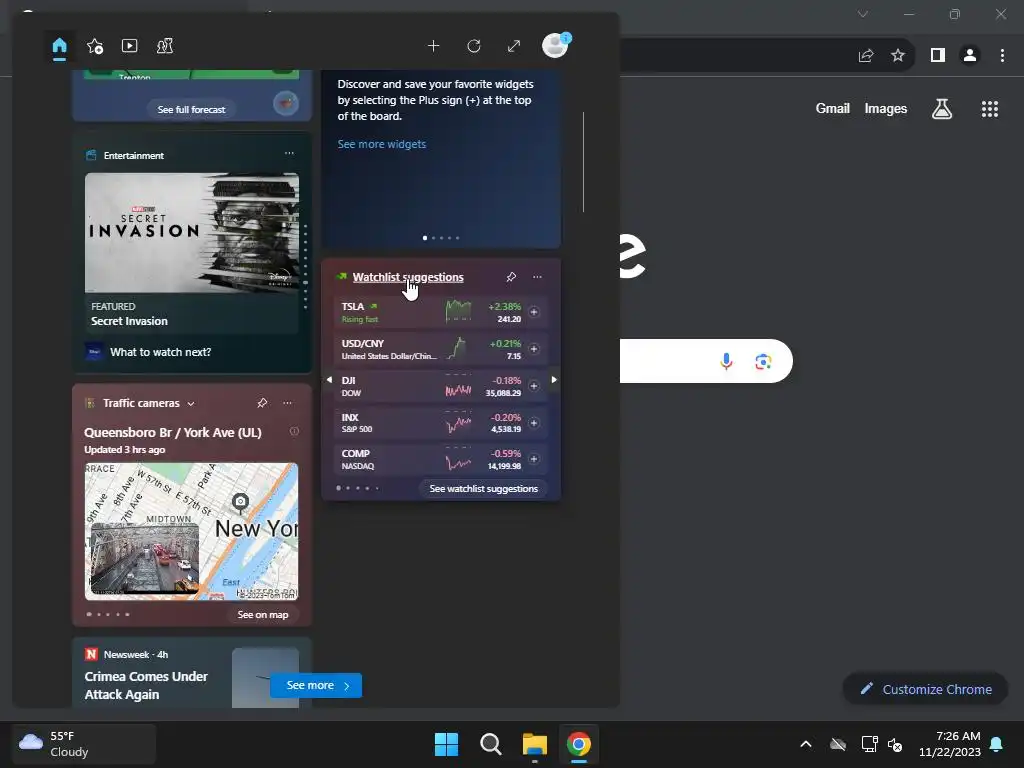
Task: Add DJI DOW to watchlist
Action: pyautogui.click(x=534, y=386)
